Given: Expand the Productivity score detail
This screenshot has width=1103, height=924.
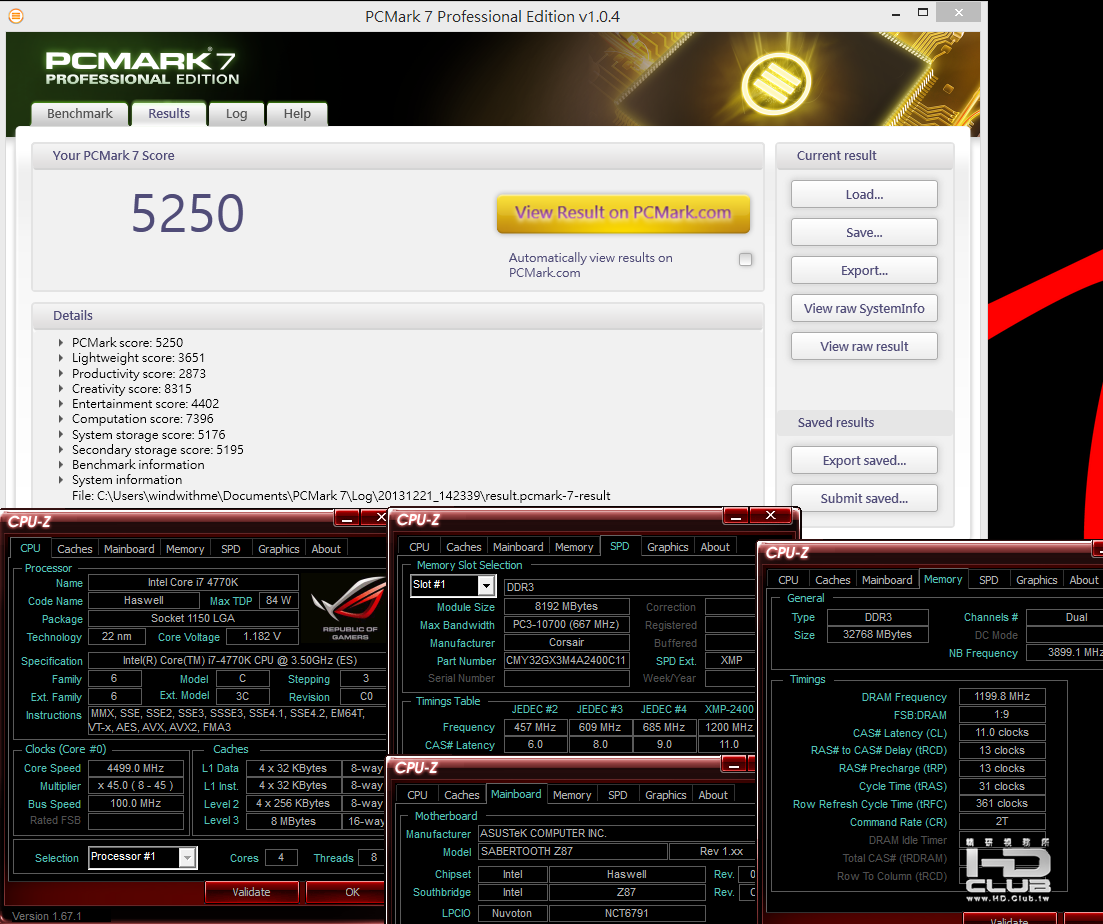Looking at the screenshot, I should pos(60,374).
